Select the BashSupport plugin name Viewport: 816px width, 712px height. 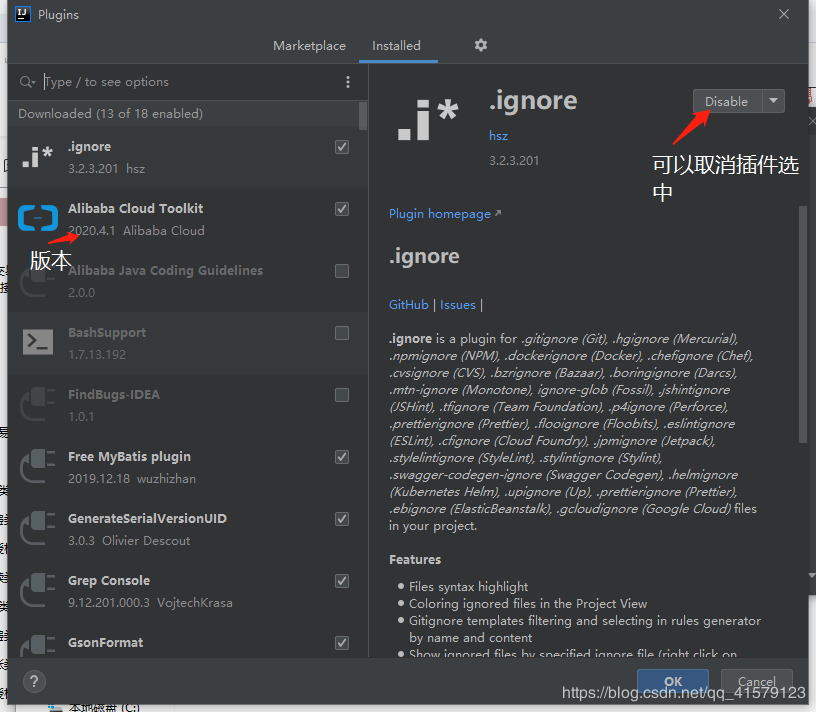tap(107, 333)
